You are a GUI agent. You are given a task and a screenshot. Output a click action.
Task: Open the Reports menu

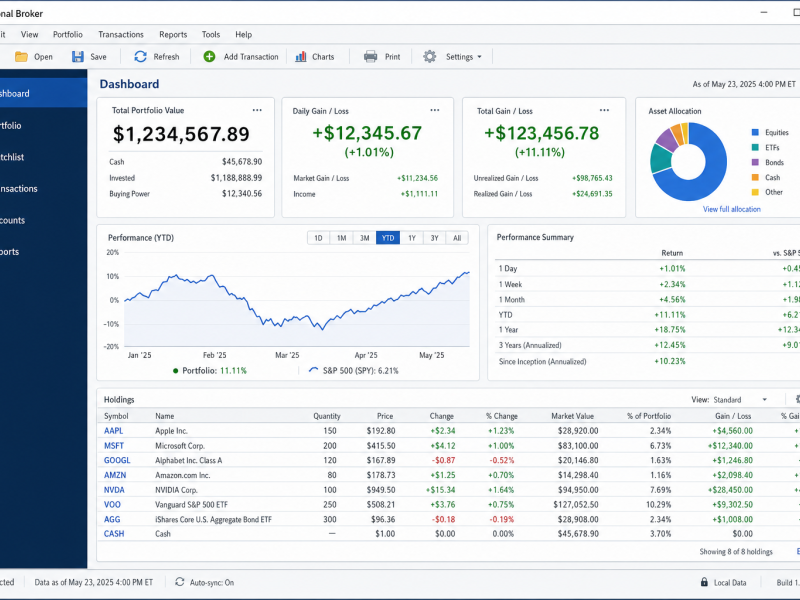(173, 35)
